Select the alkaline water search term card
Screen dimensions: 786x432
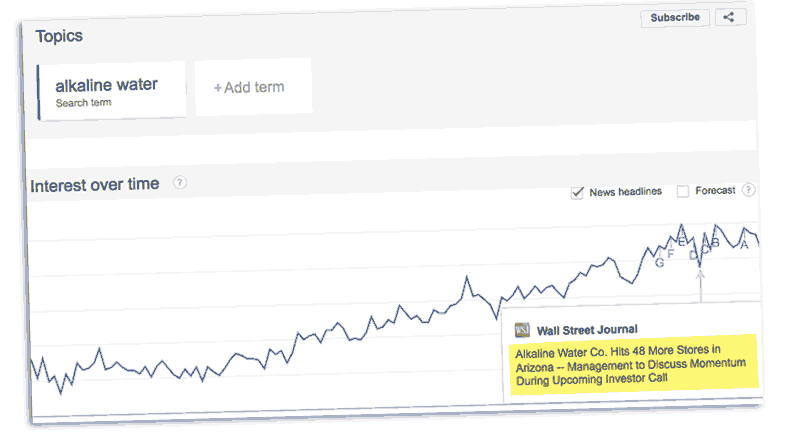[111, 91]
